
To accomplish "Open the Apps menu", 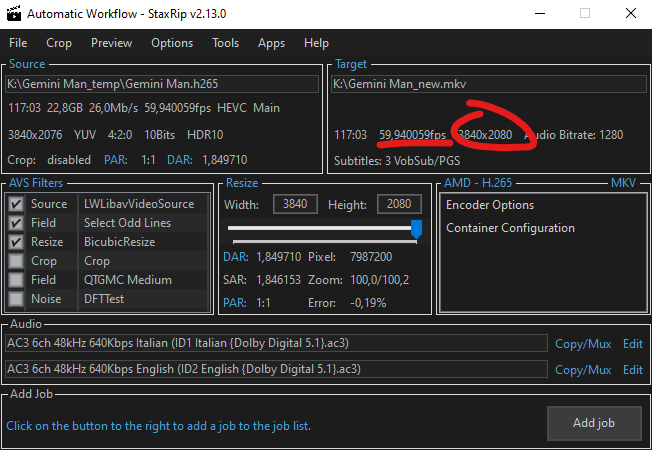I will coord(271,43).
